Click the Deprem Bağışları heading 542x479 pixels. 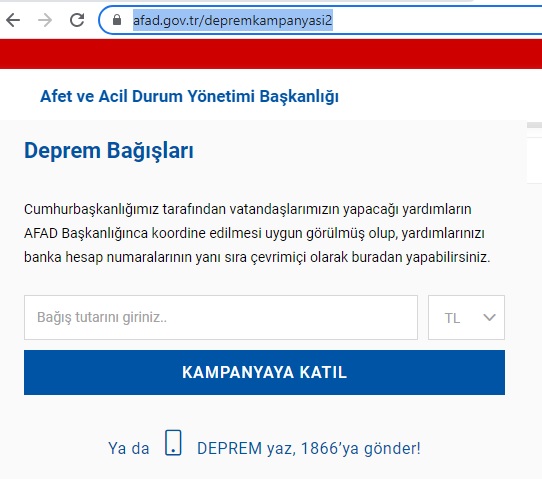[109, 151]
